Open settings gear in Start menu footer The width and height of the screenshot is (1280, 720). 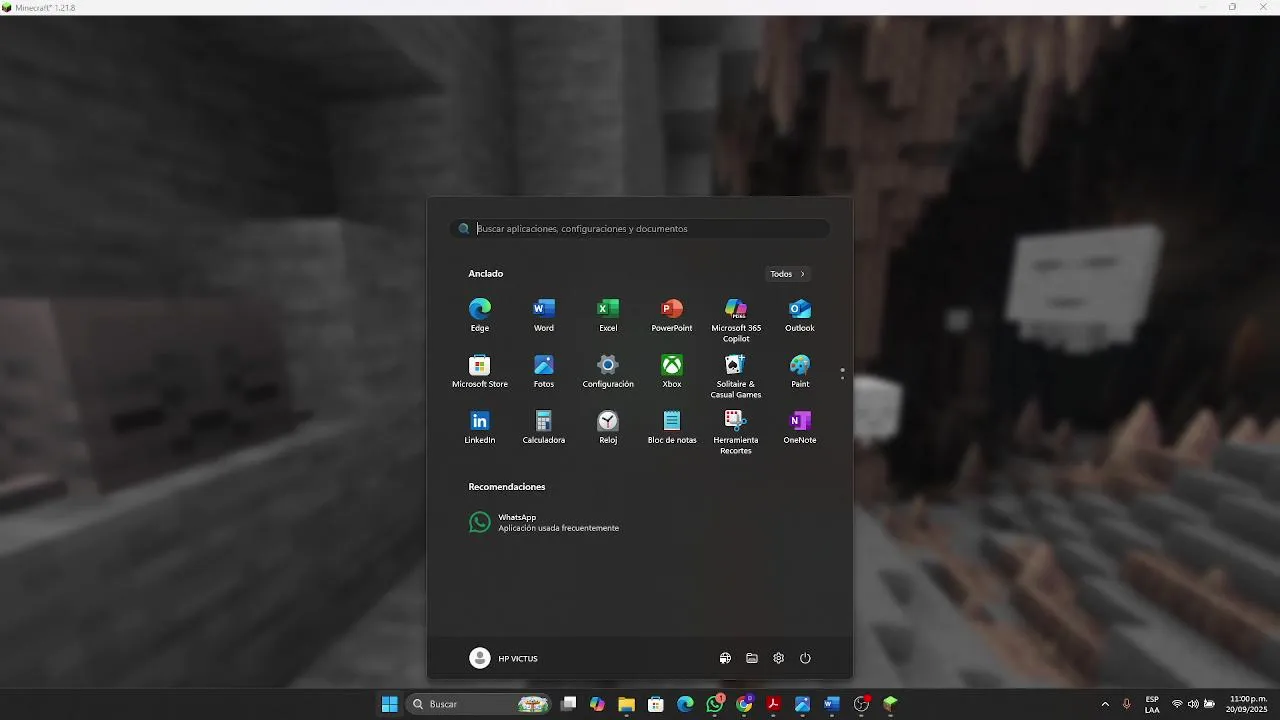(x=779, y=658)
